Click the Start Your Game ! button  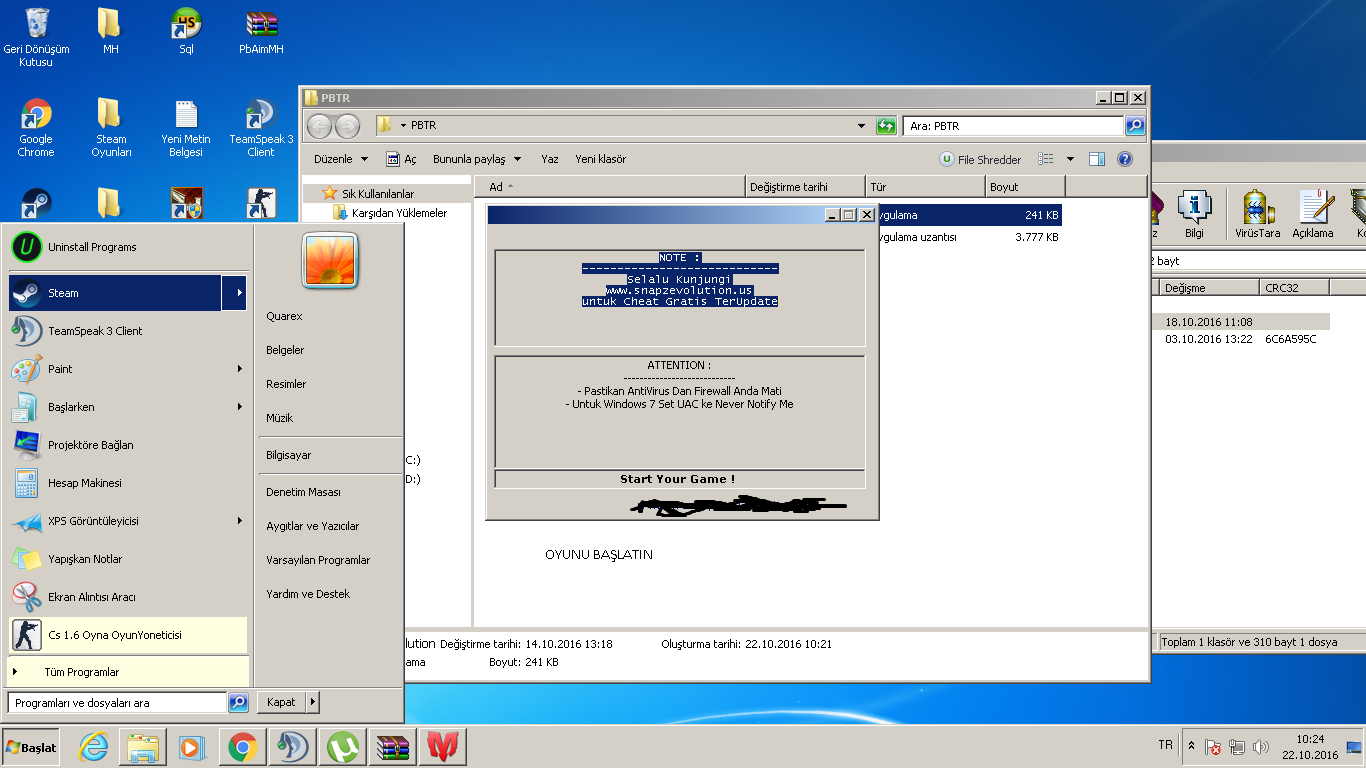tap(679, 479)
